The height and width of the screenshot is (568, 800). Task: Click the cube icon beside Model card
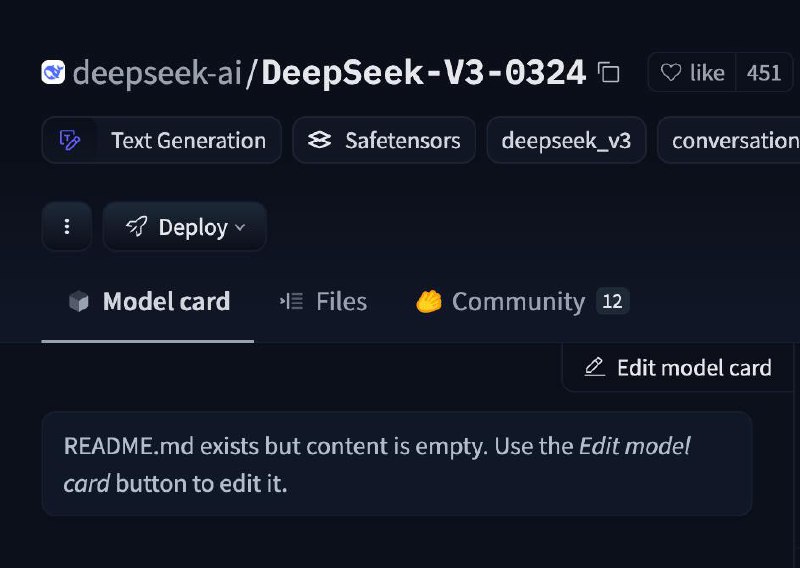coord(79,301)
